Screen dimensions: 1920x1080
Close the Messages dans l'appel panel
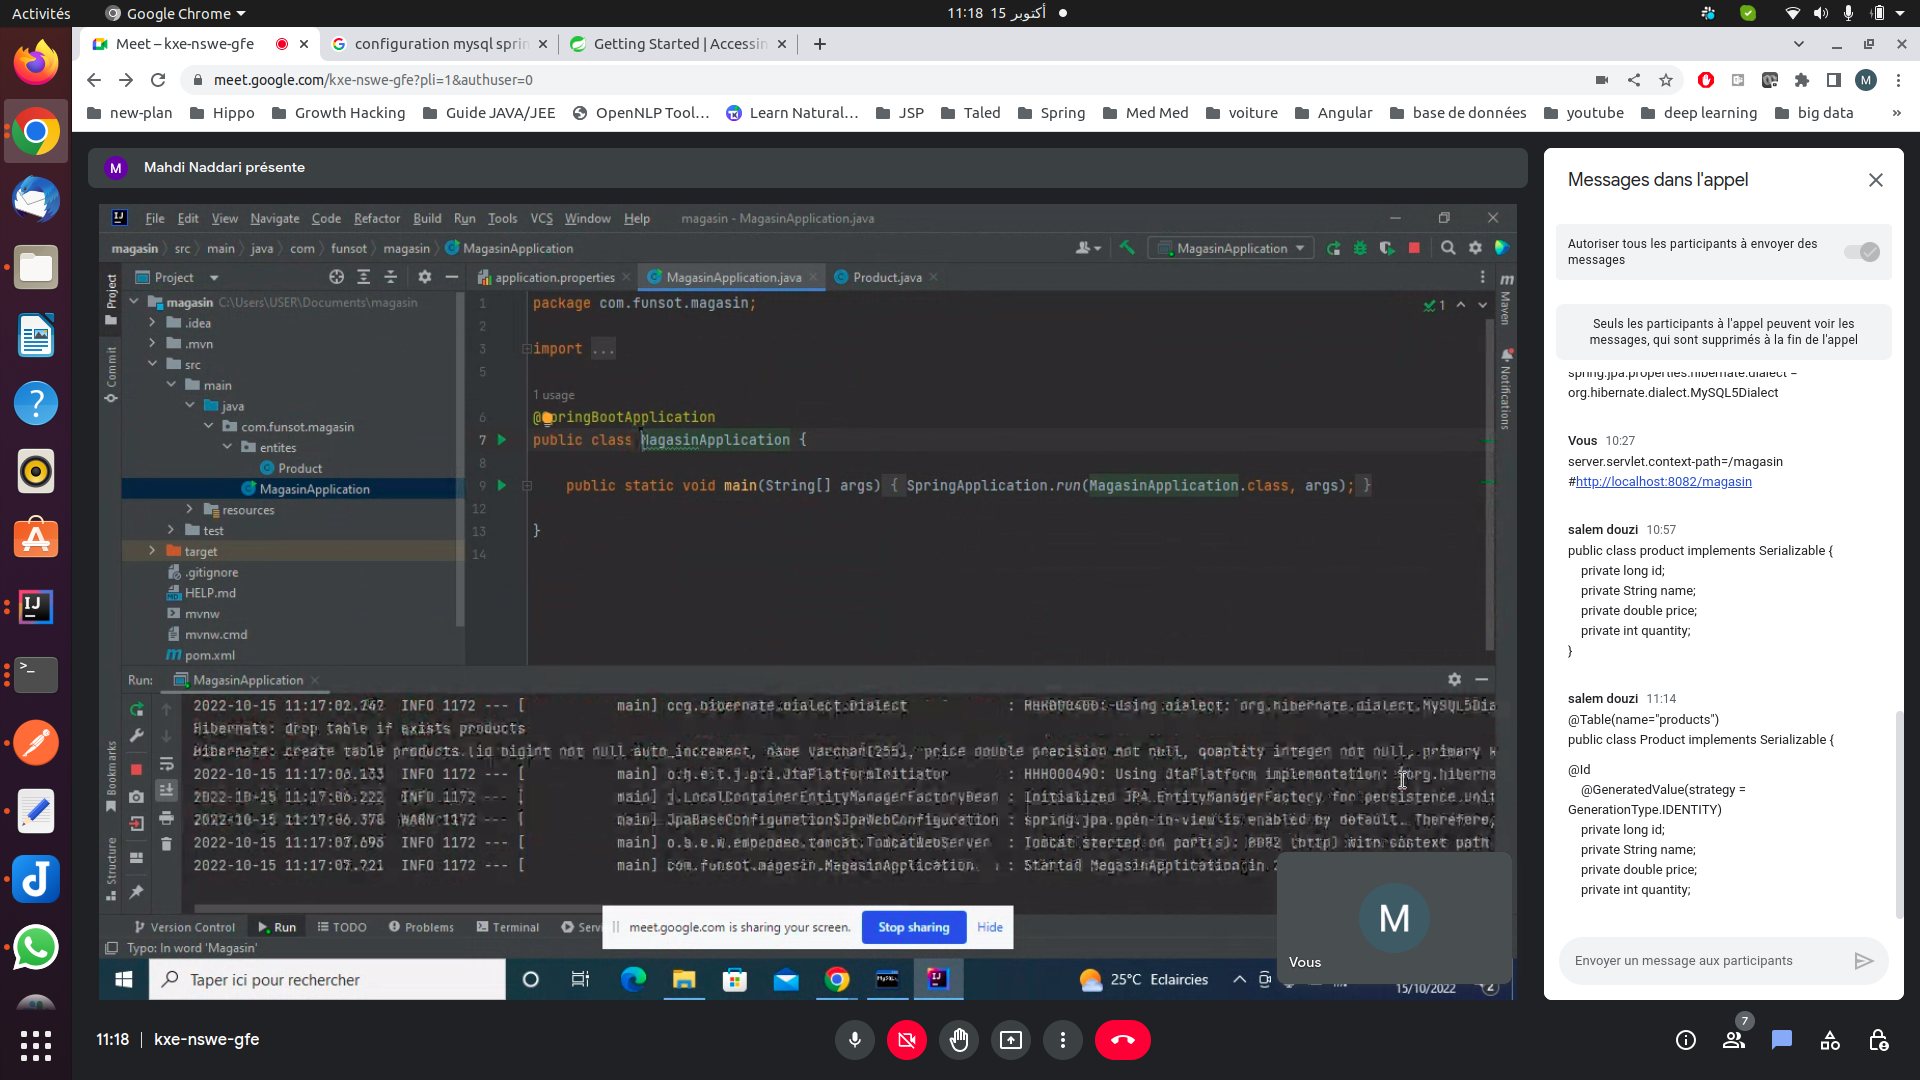coord(1876,180)
